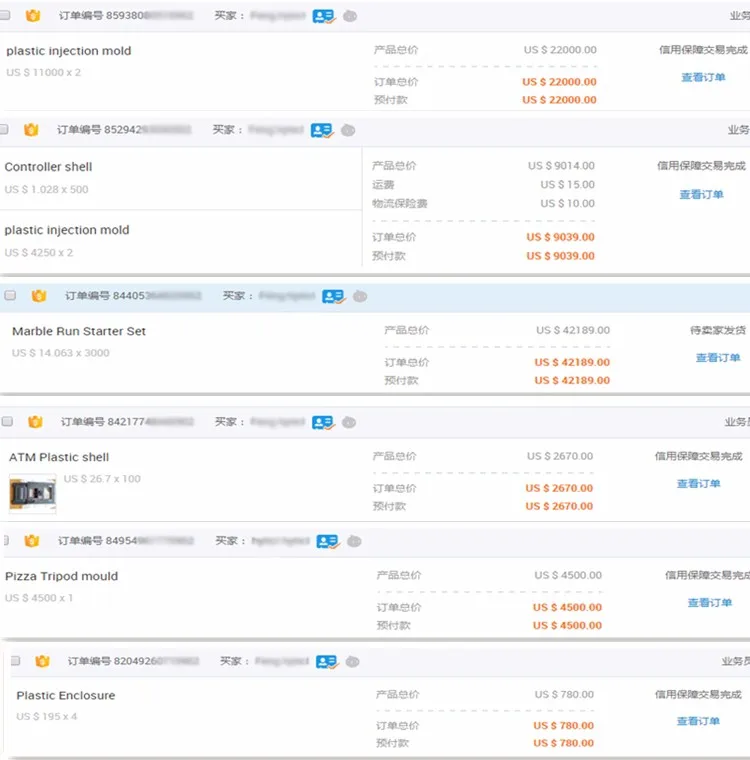View order link for US $ 22000.00 order
750x760 pixels.
click(703, 78)
